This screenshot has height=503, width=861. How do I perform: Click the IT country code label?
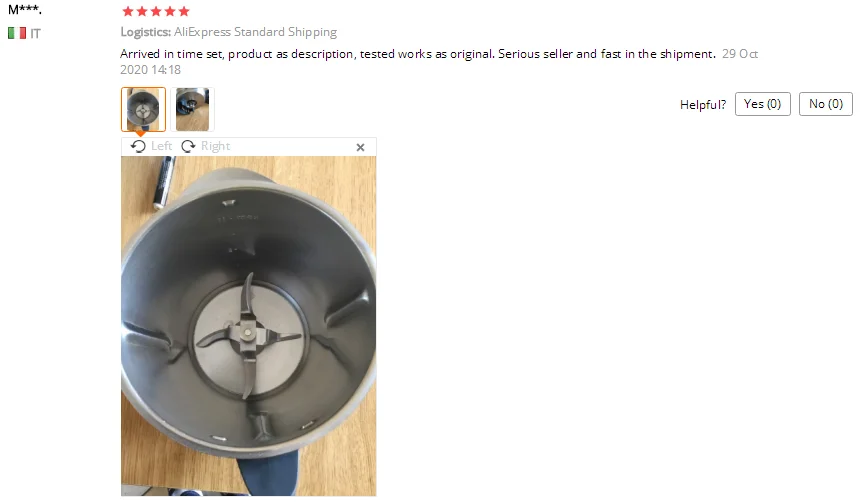pyautogui.click(x=35, y=34)
